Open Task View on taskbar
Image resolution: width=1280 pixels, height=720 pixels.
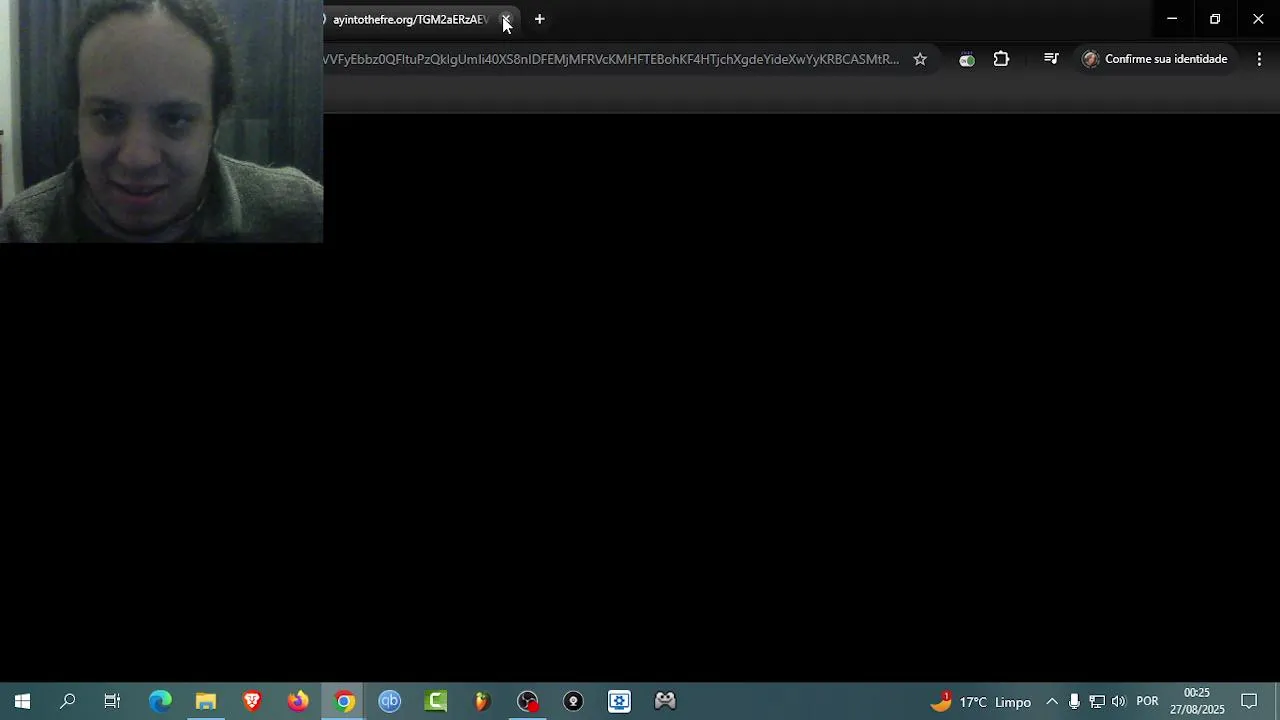112,701
